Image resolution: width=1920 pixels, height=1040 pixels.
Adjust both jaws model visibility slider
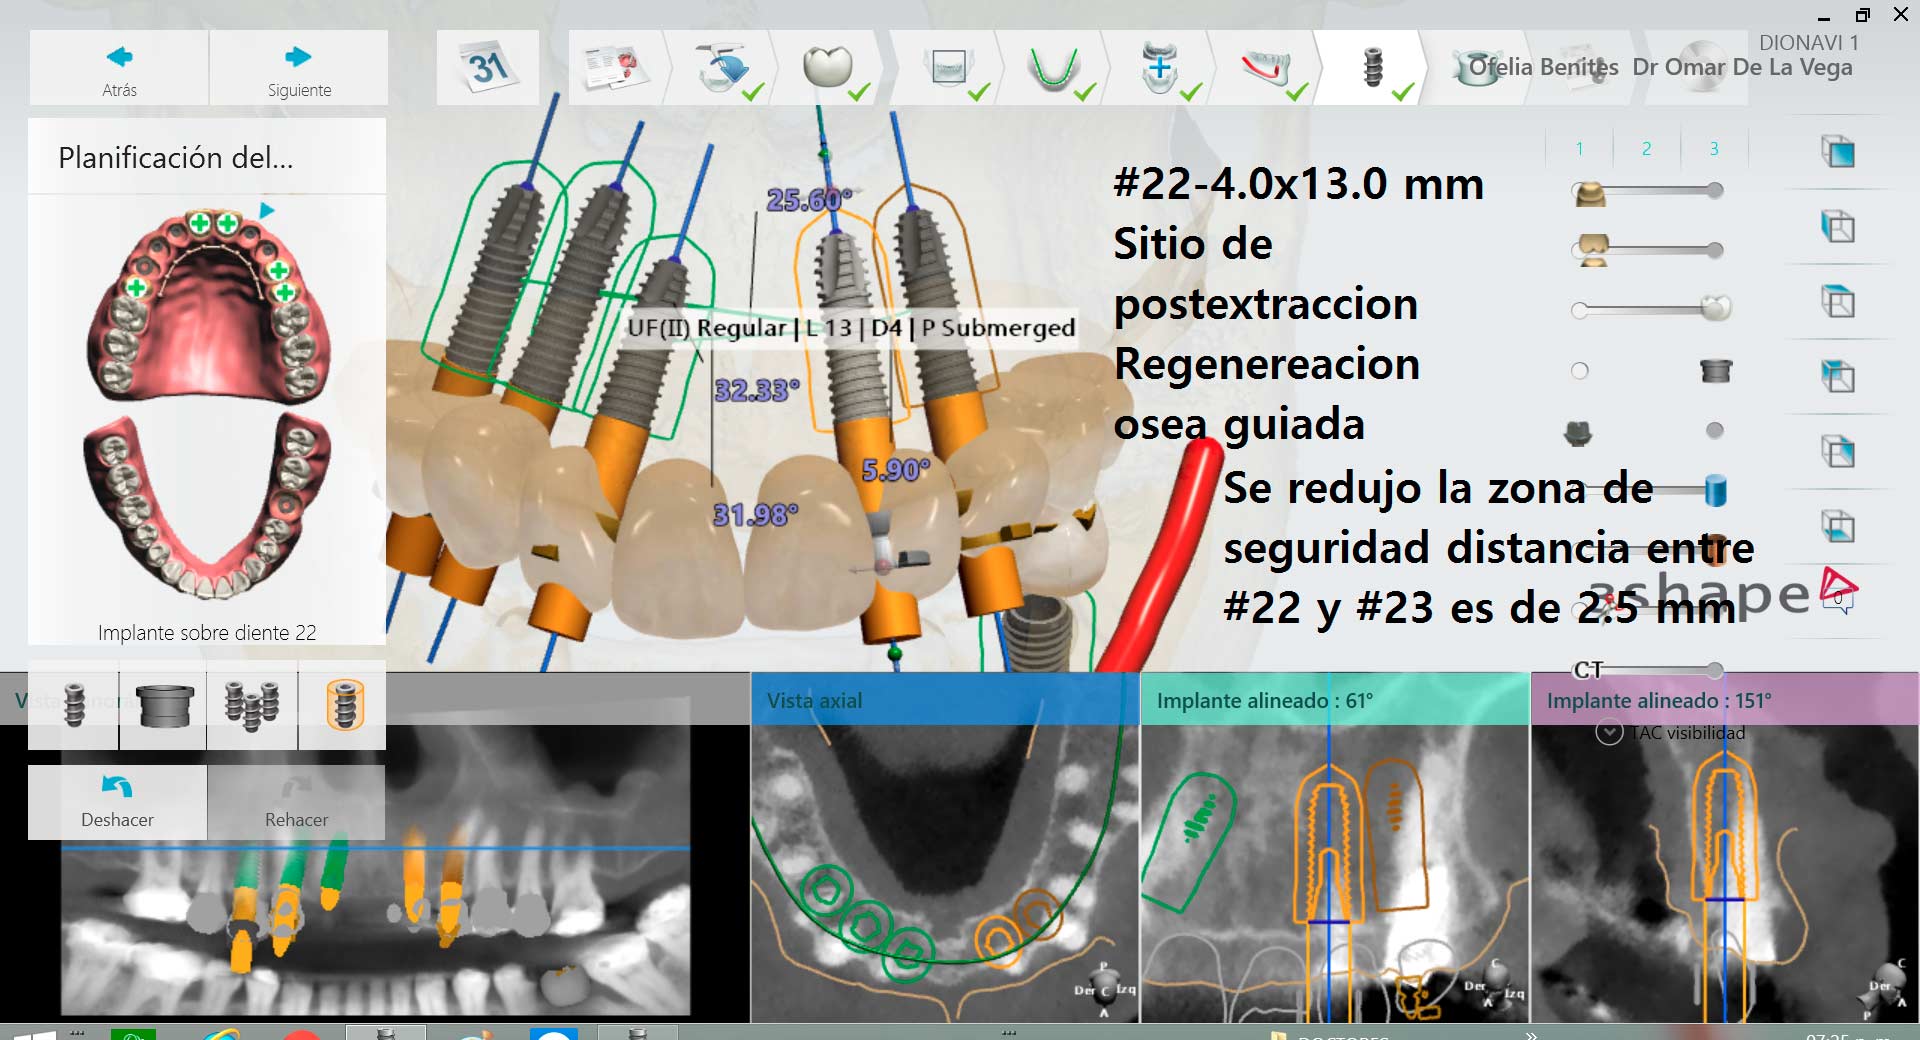click(x=1647, y=250)
